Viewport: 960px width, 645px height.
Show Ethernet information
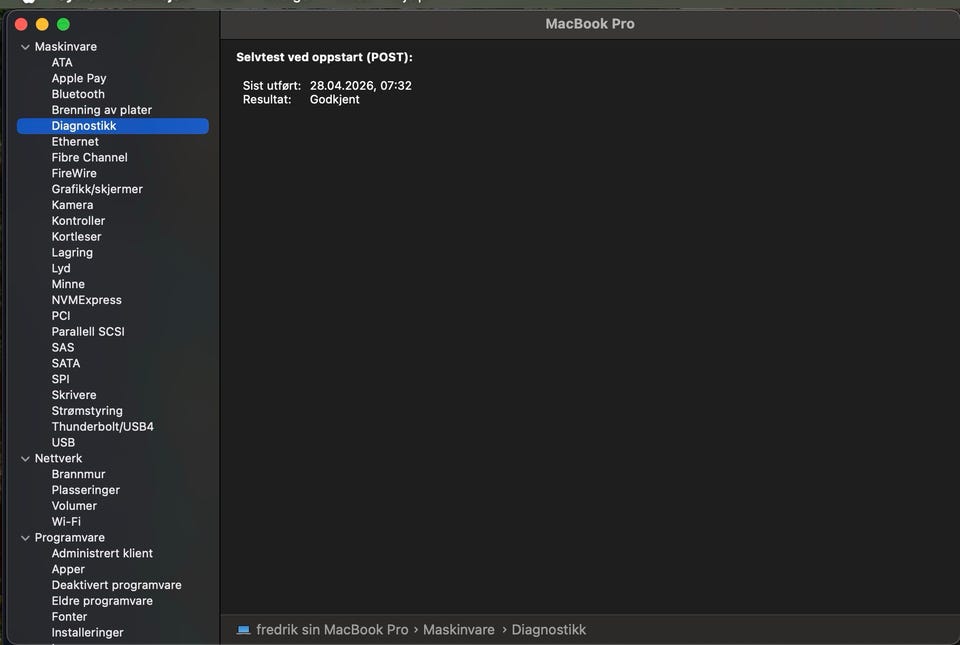[x=75, y=142]
